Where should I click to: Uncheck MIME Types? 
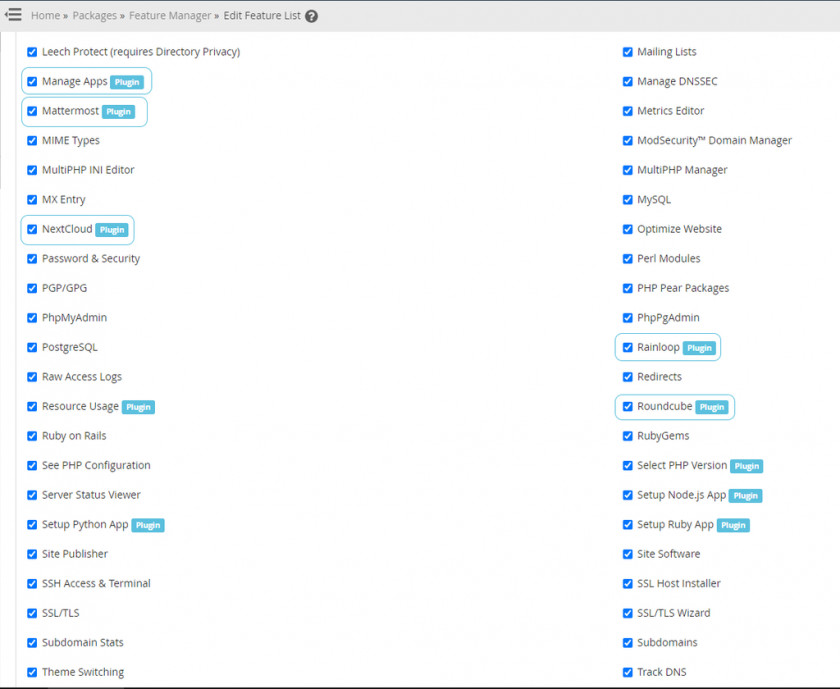[32, 140]
